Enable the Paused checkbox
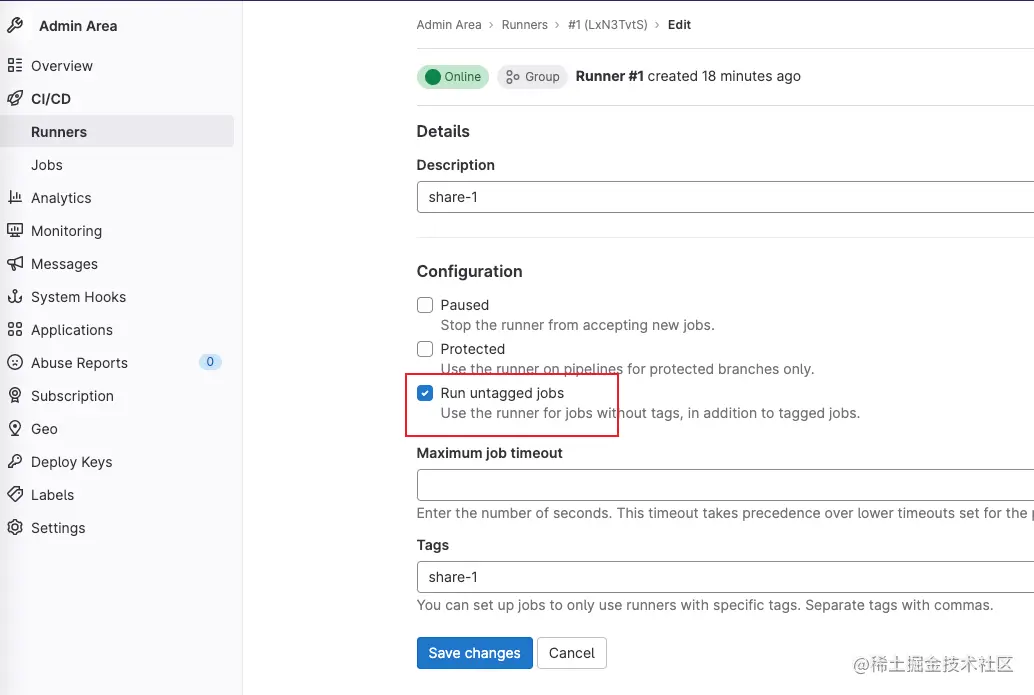 (x=425, y=305)
